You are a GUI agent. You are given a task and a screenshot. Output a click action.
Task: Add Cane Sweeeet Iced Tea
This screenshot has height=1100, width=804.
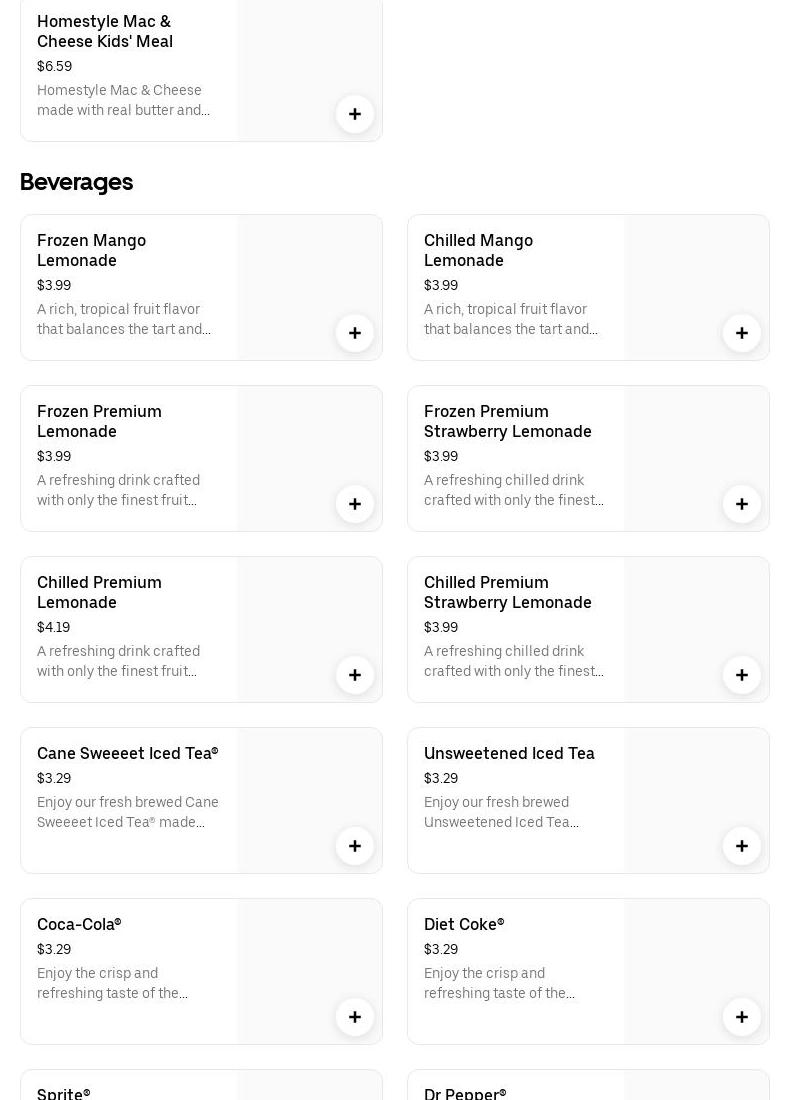355,846
